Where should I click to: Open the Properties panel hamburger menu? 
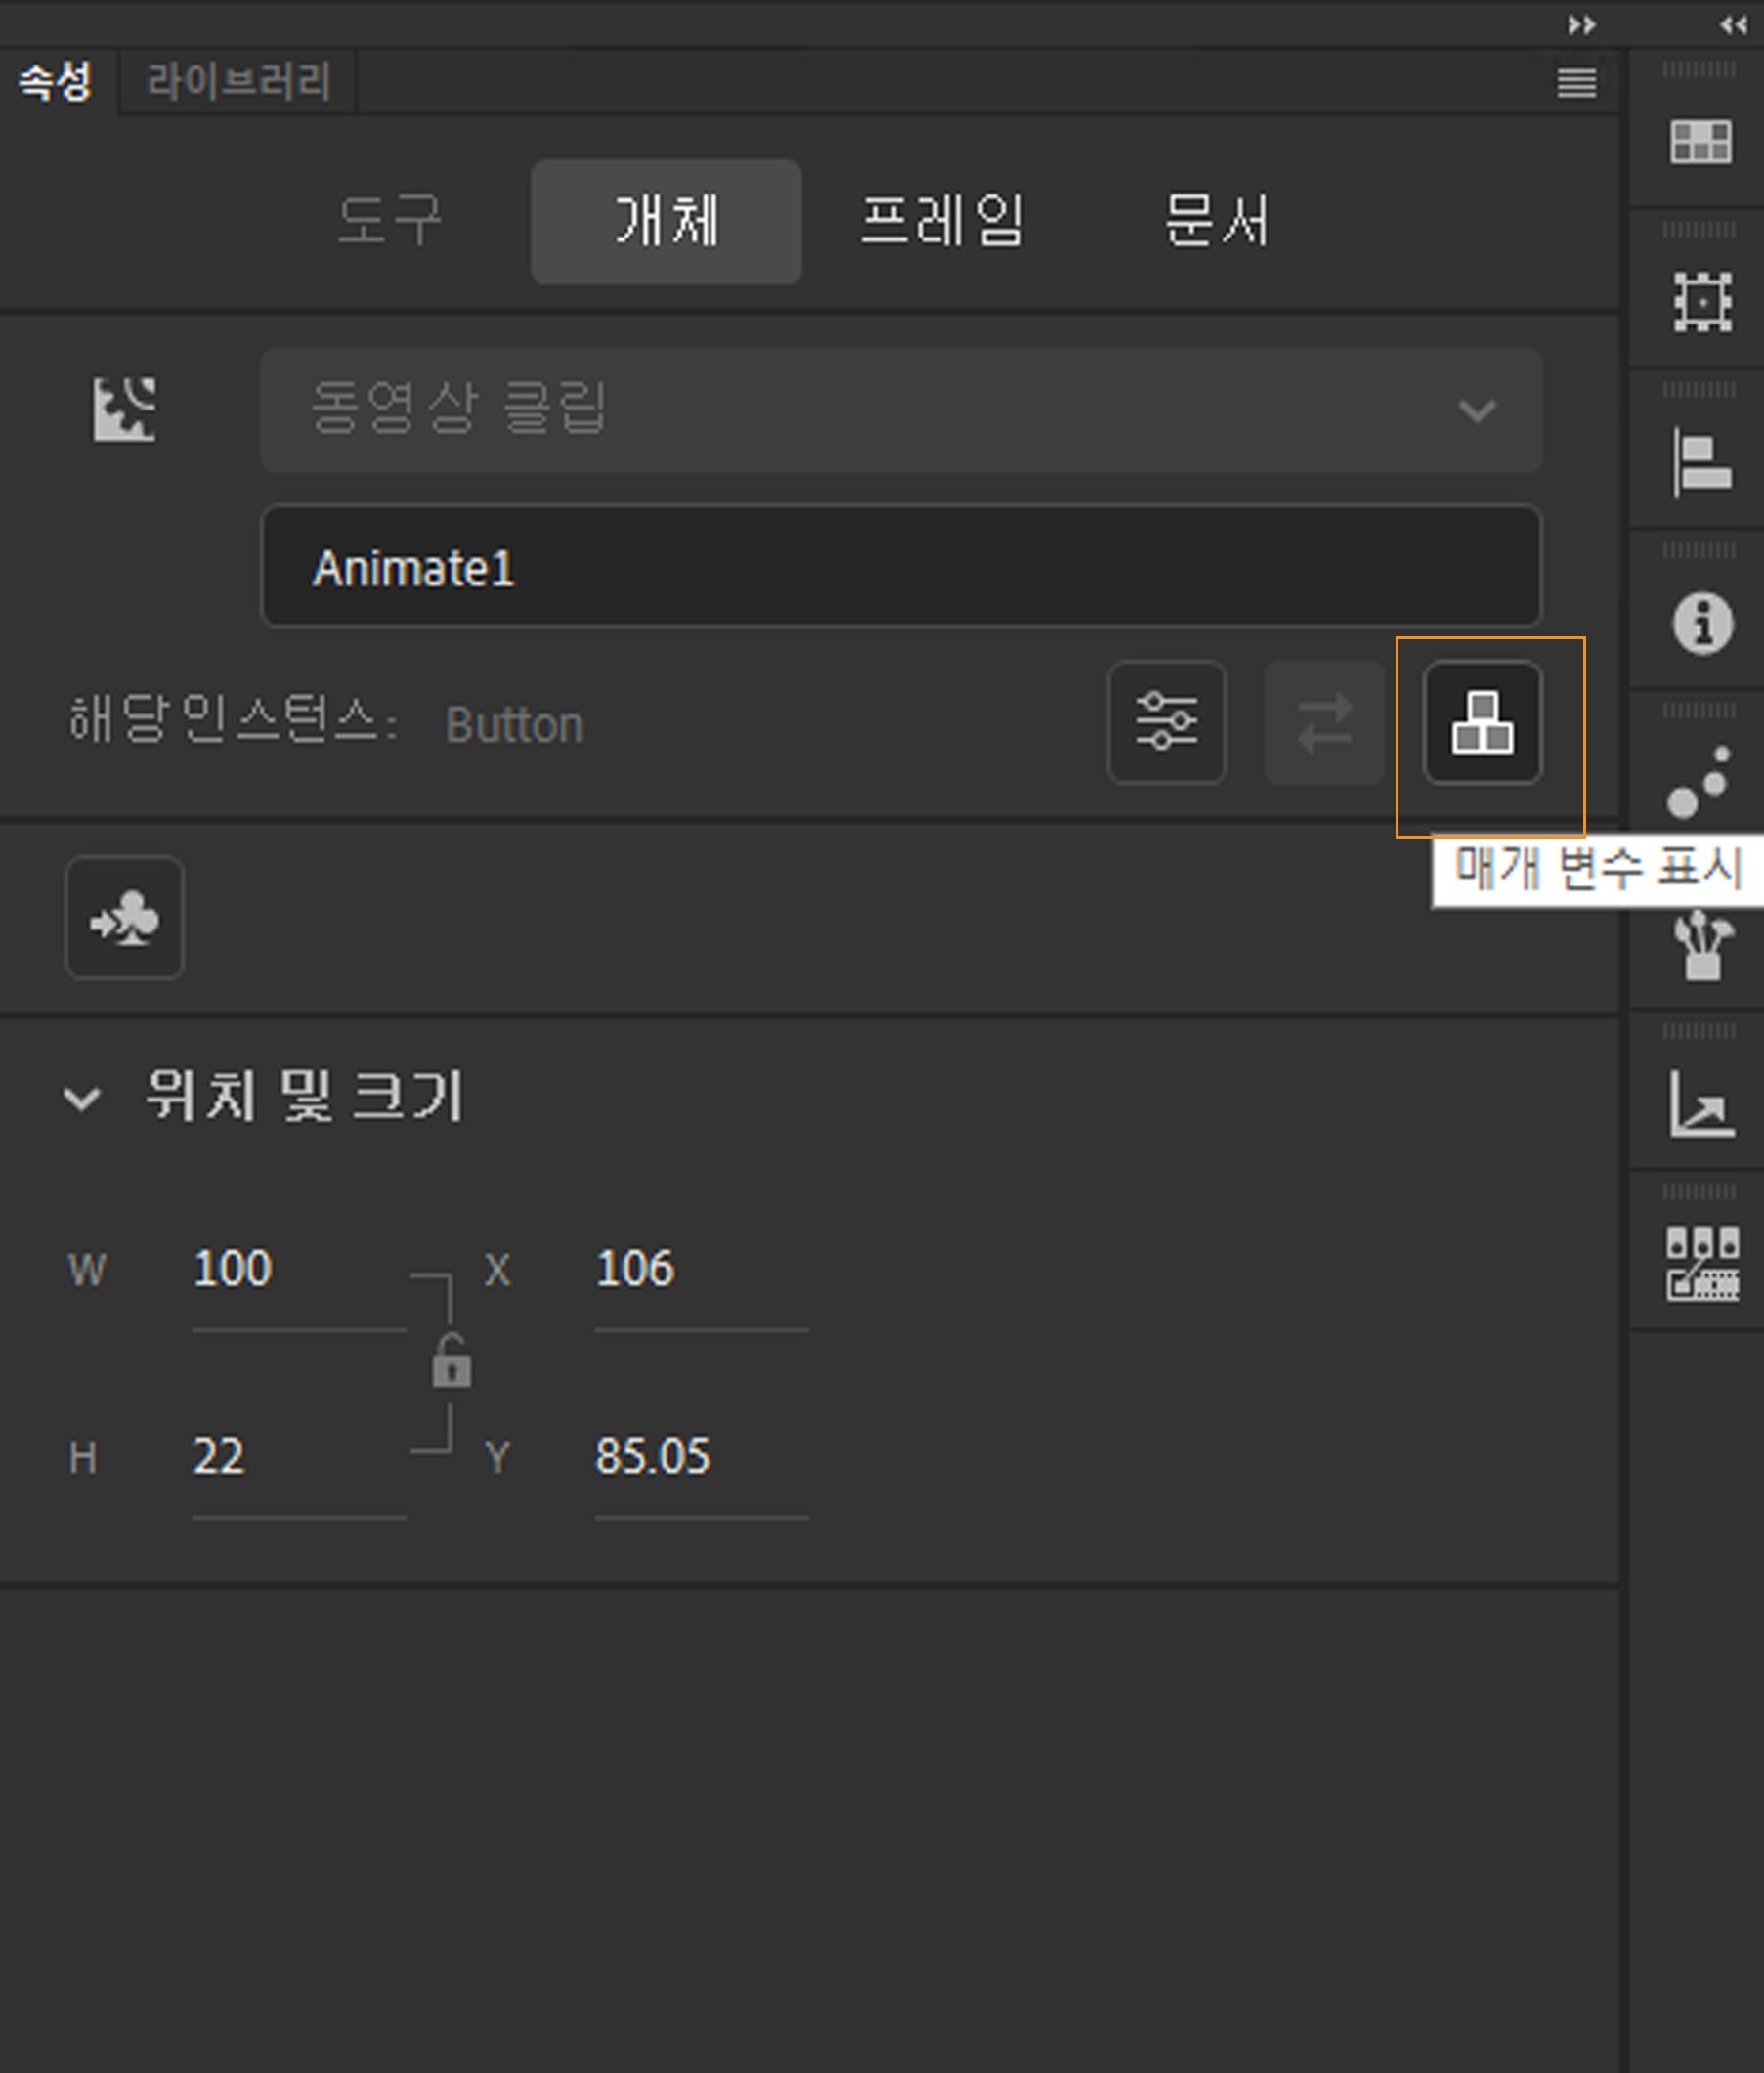[1574, 84]
